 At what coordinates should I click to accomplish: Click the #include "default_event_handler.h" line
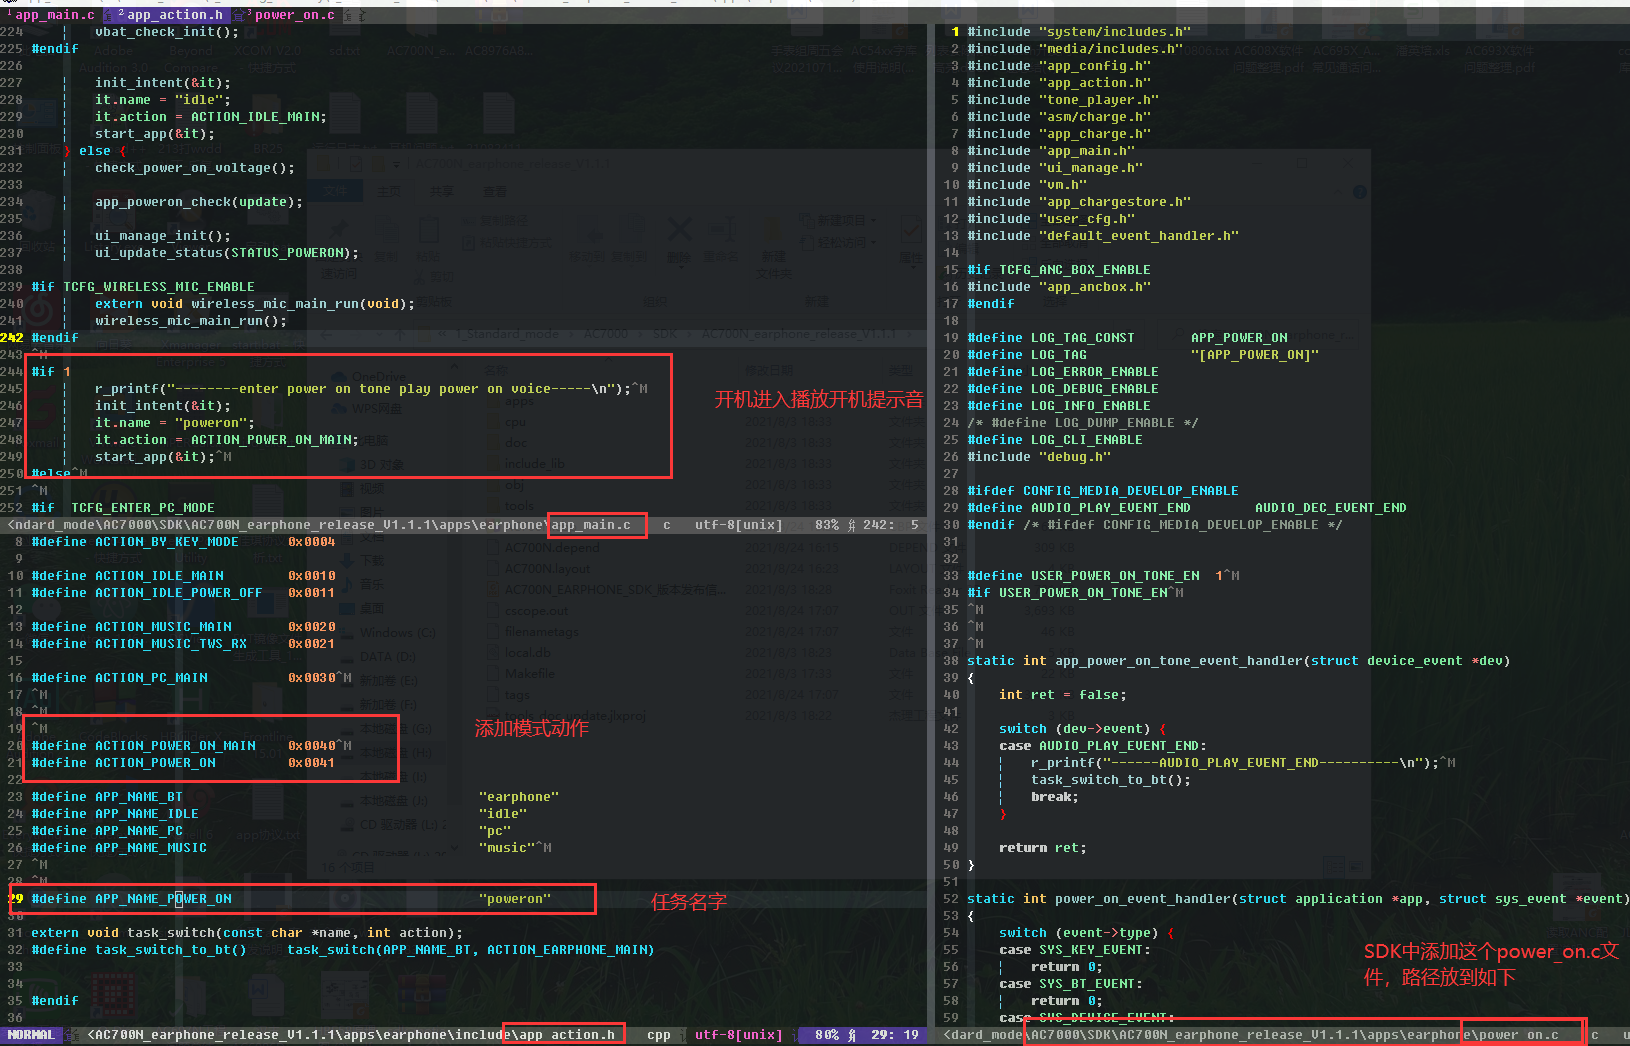pyautogui.click(x=1103, y=236)
